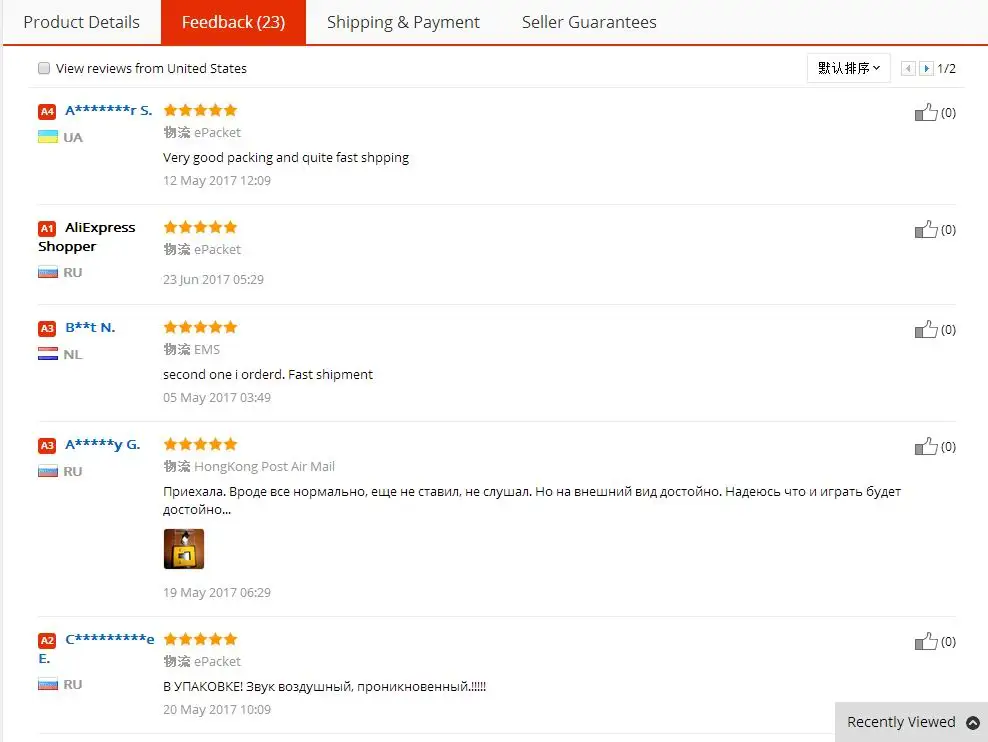Select the Feedback (23) tab
988x742 pixels.
pos(233,22)
